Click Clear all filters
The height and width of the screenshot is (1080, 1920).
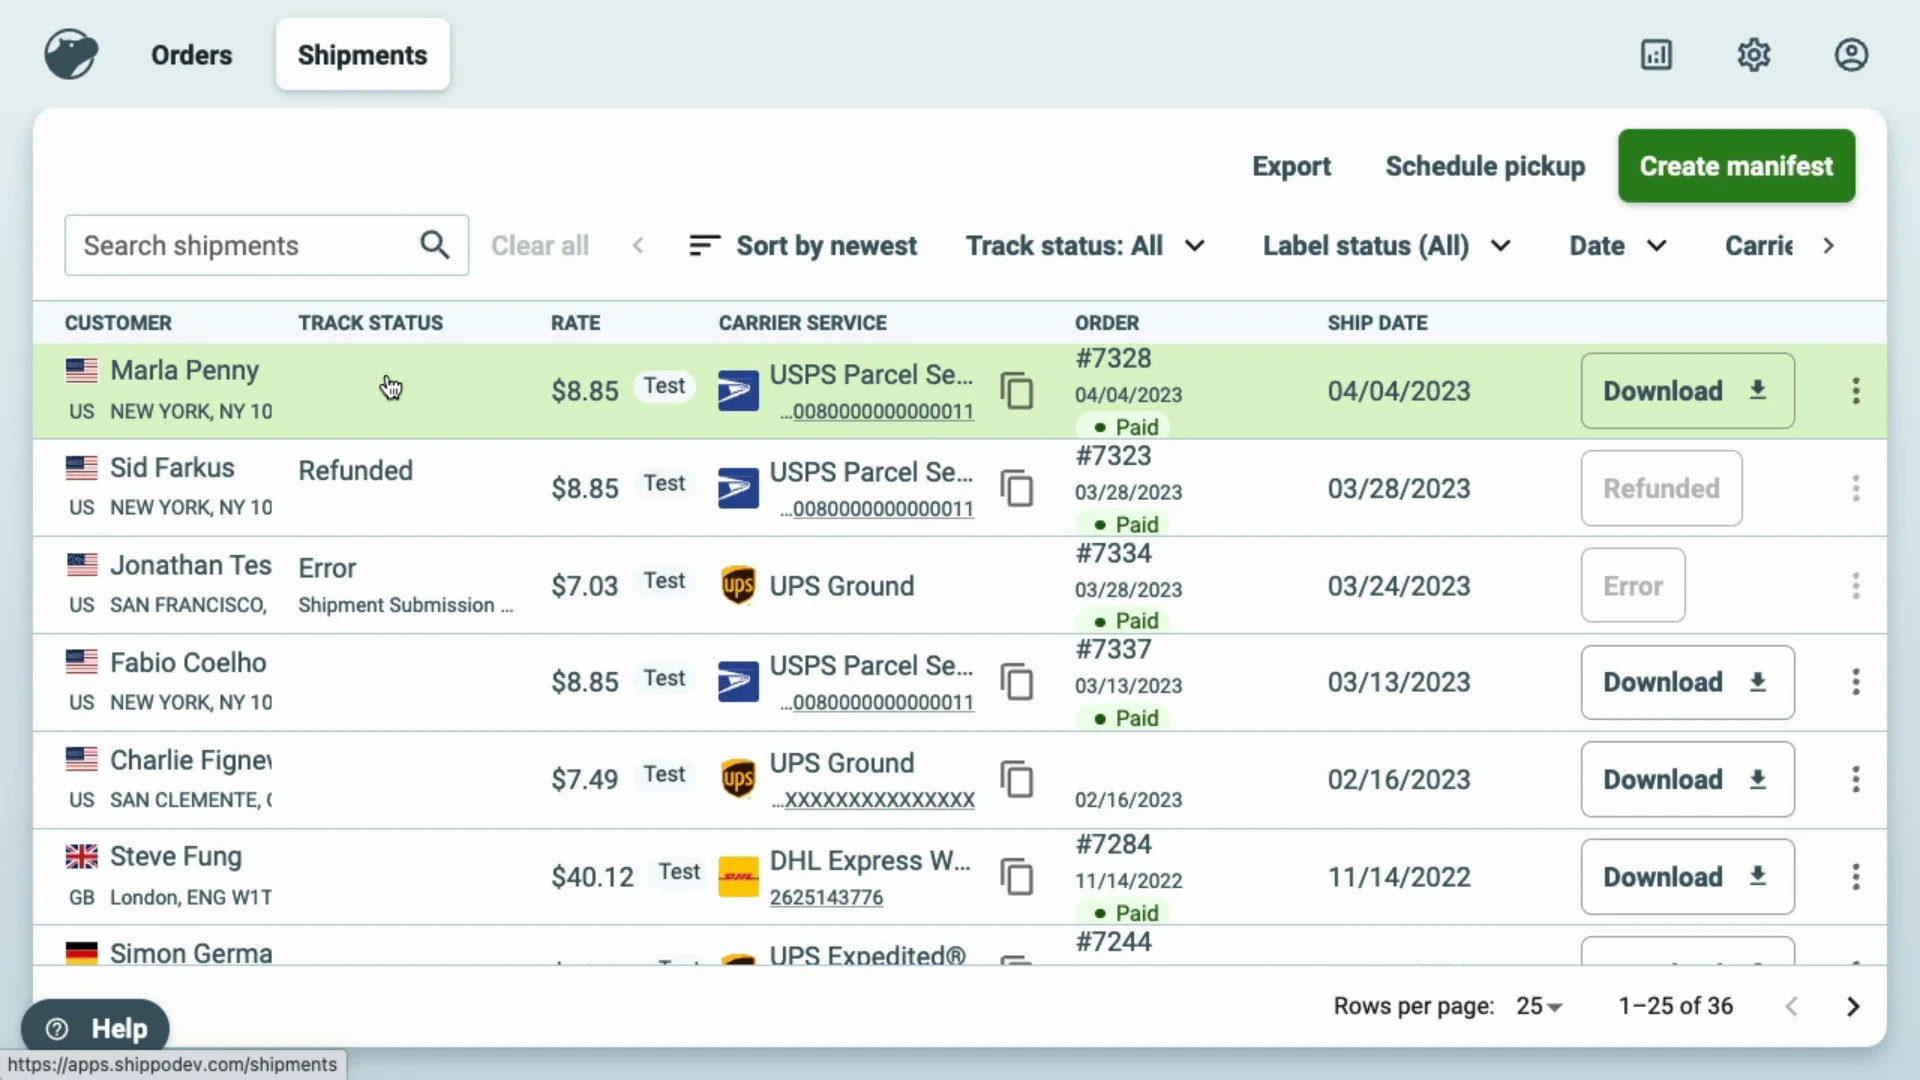point(540,245)
